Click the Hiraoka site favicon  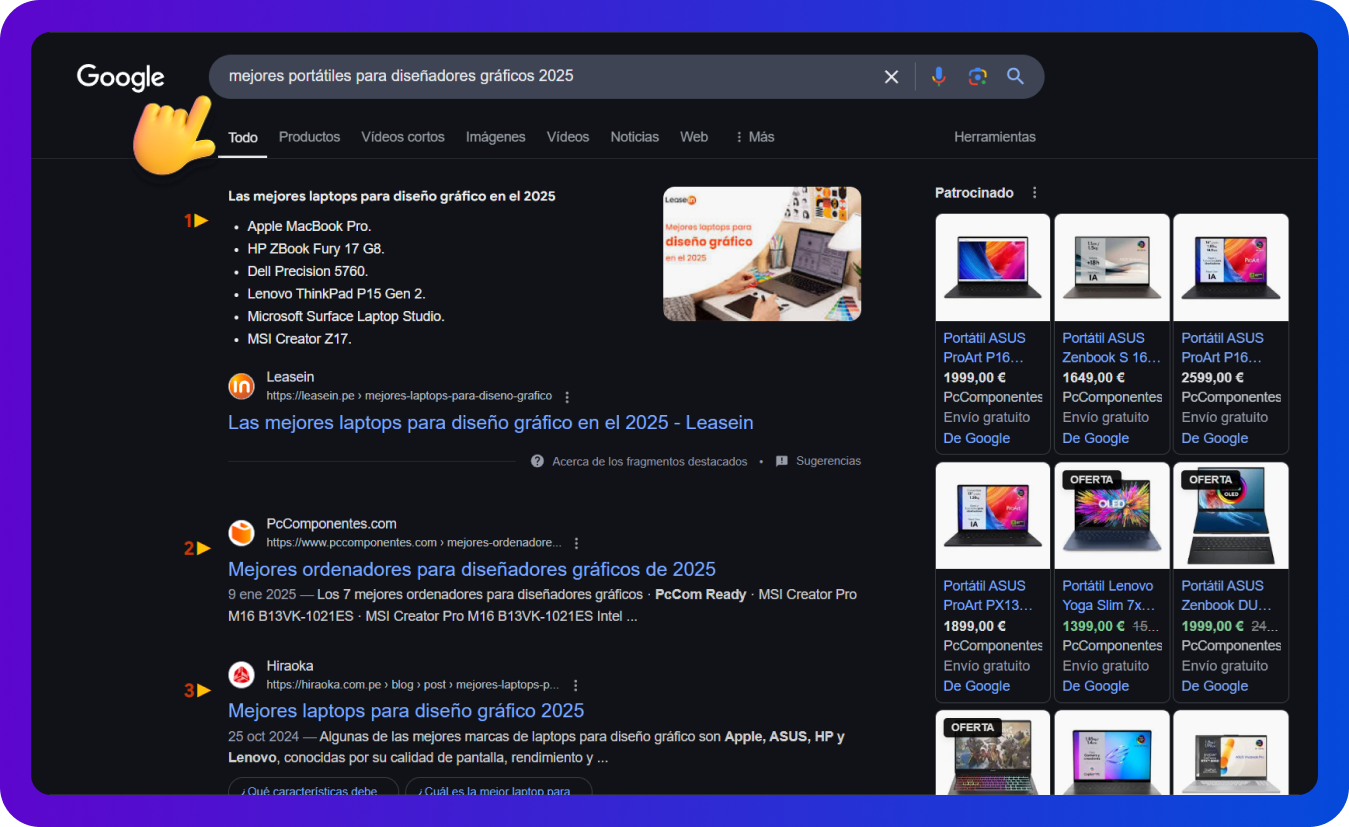point(241,675)
